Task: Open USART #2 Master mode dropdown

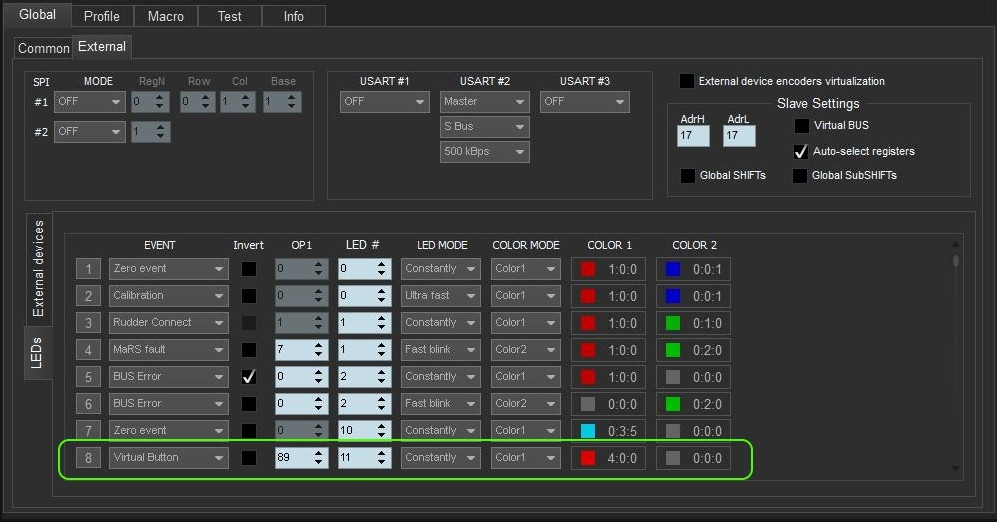Action: [x=484, y=101]
